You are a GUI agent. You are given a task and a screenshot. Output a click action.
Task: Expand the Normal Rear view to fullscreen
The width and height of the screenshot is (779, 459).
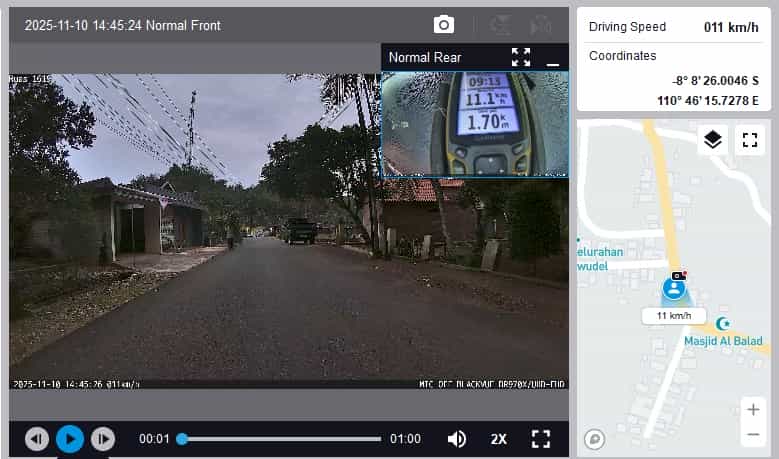click(521, 57)
